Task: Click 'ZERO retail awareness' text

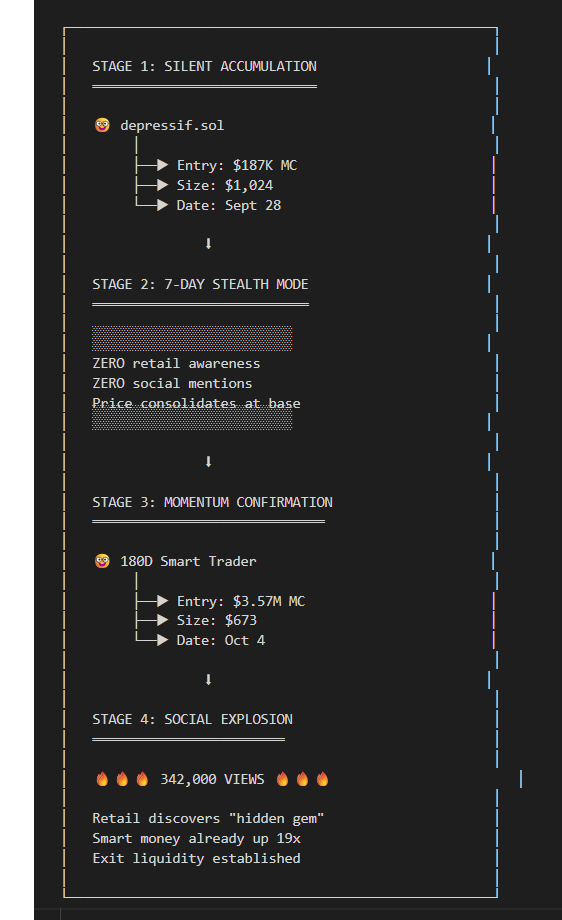Action: pyautogui.click(x=176, y=364)
